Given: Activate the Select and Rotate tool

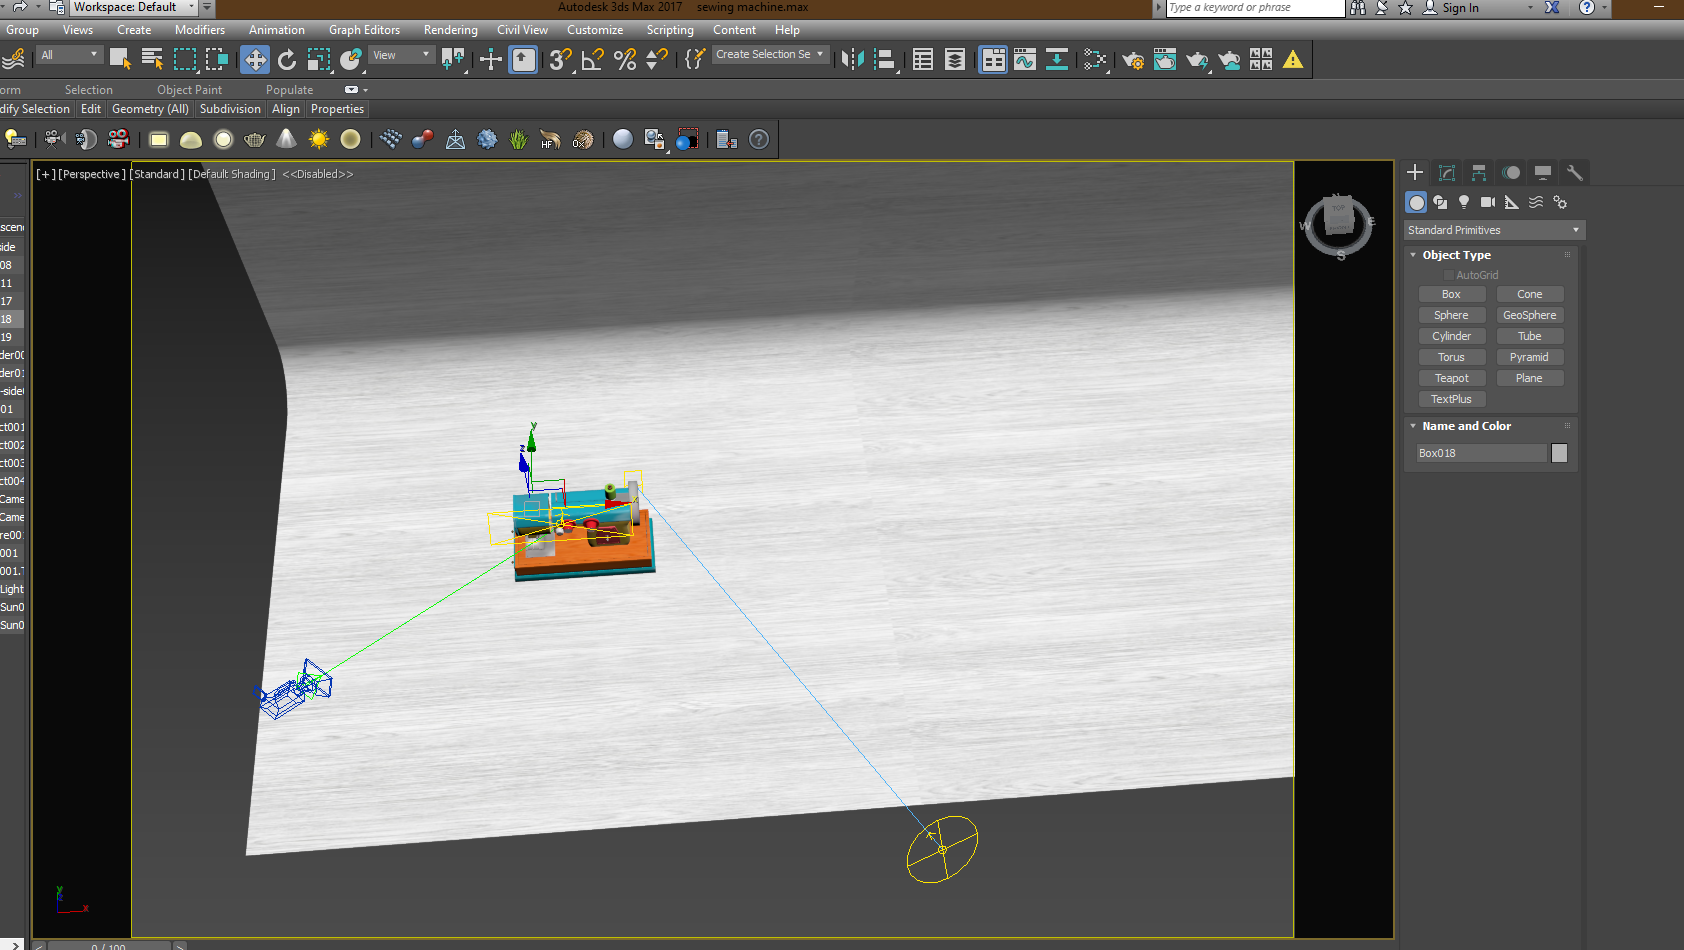Looking at the screenshot, I should pyautogui.click(x=287, y=60).
